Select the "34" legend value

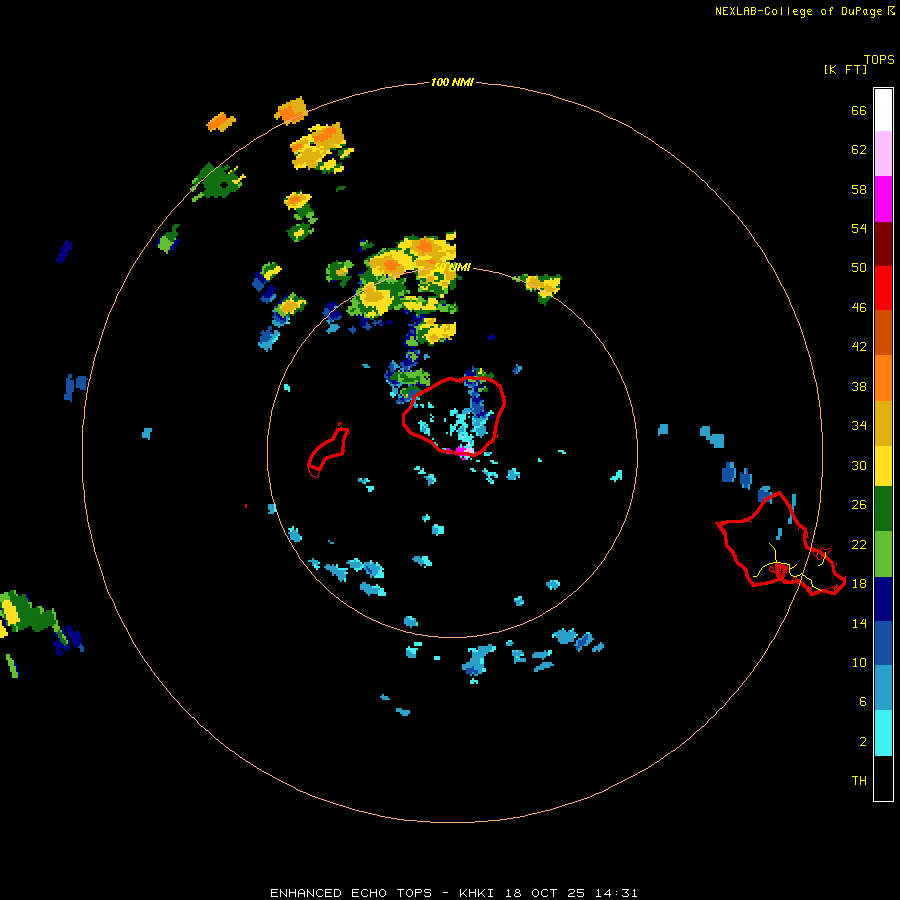click(x=859, y=426)
